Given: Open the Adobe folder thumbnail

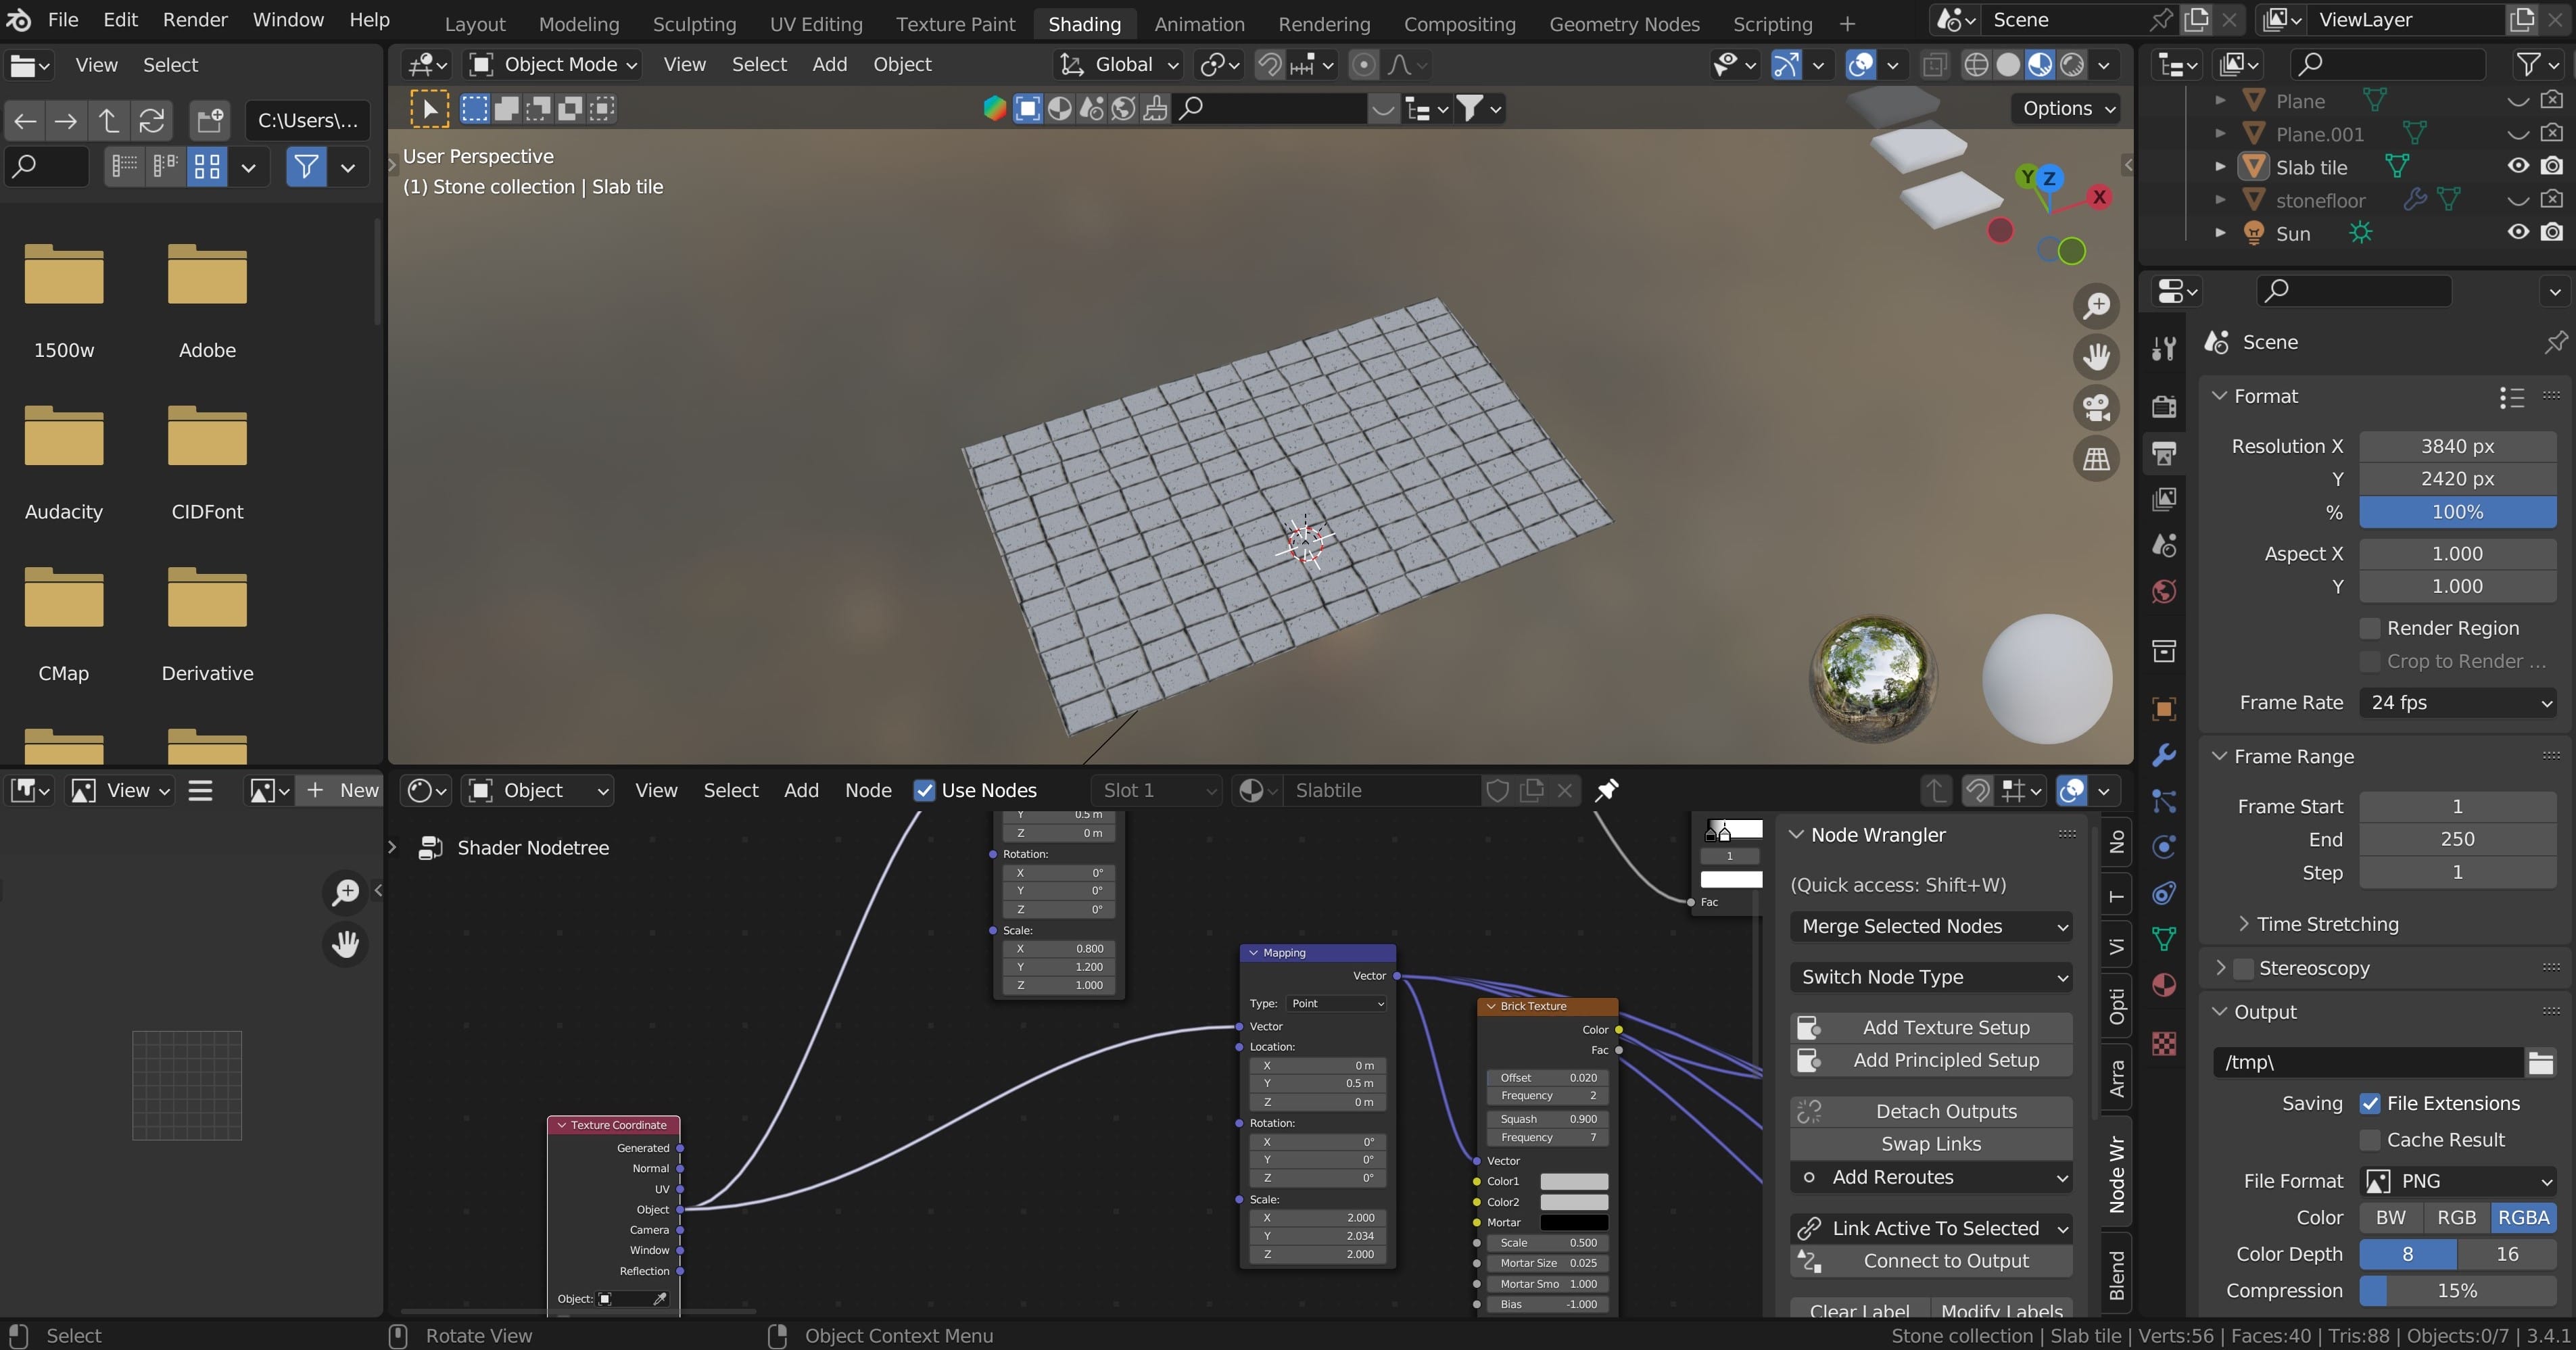Looking at the screenshot, I should [x=207, y=276].
